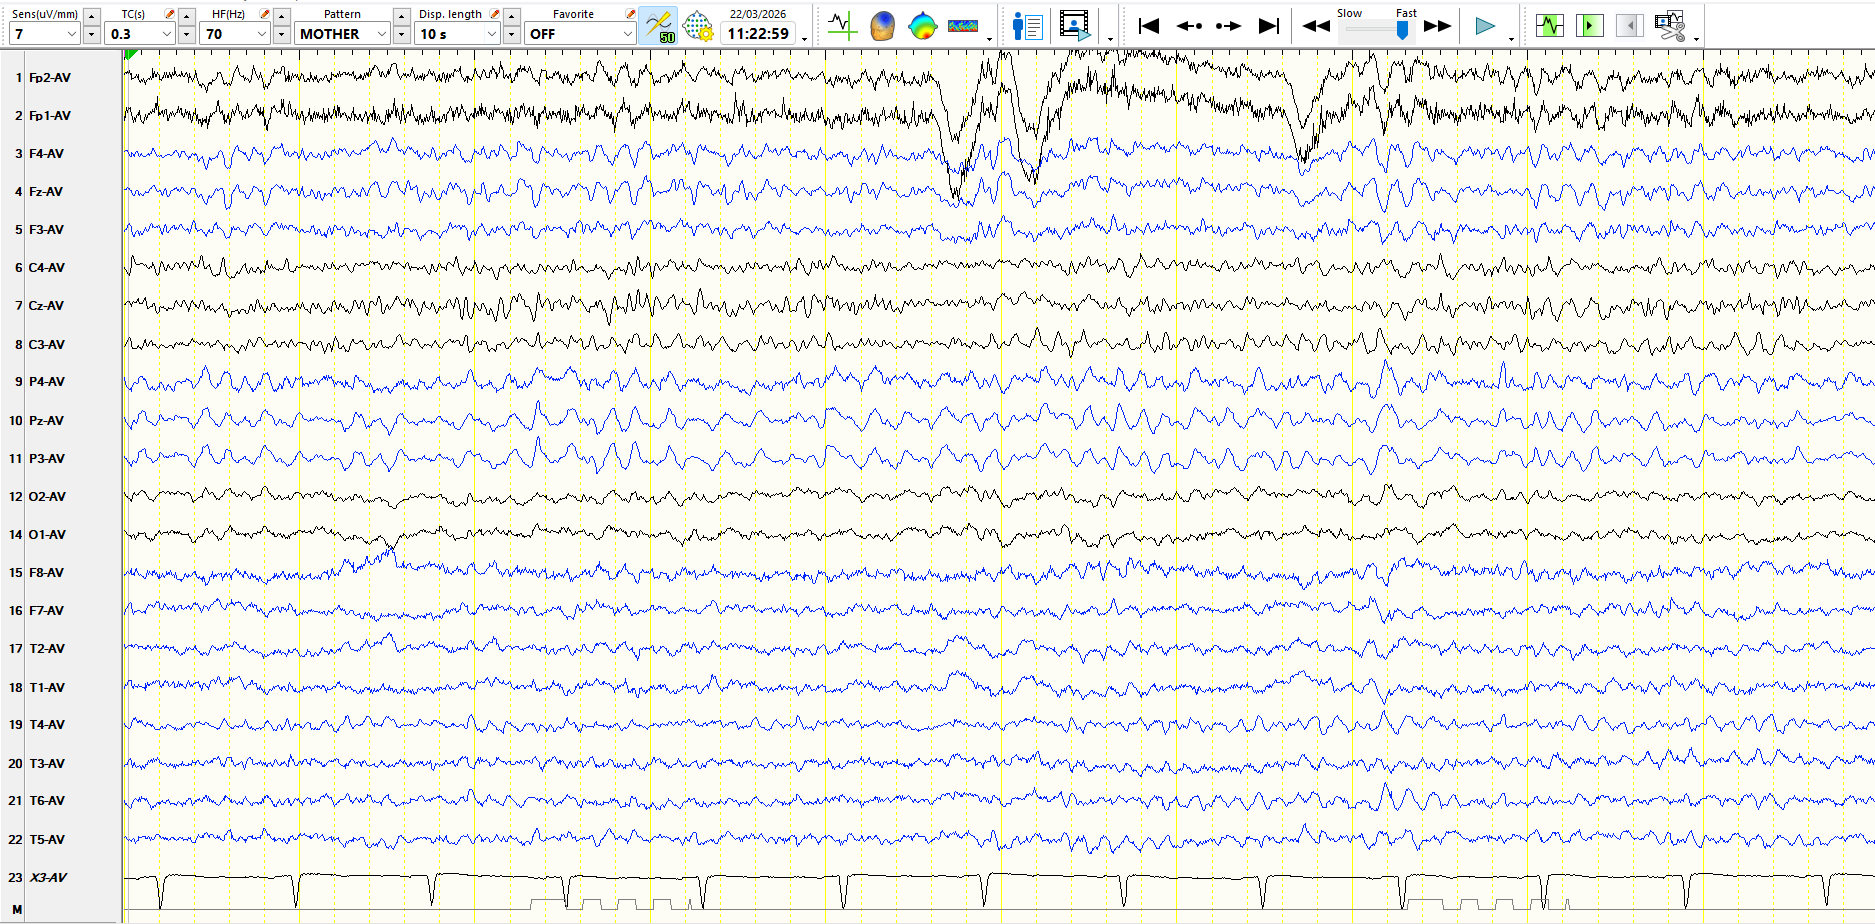
Task: Open the video and EEG clip cutting tool
Action: tap(1669, 26)
